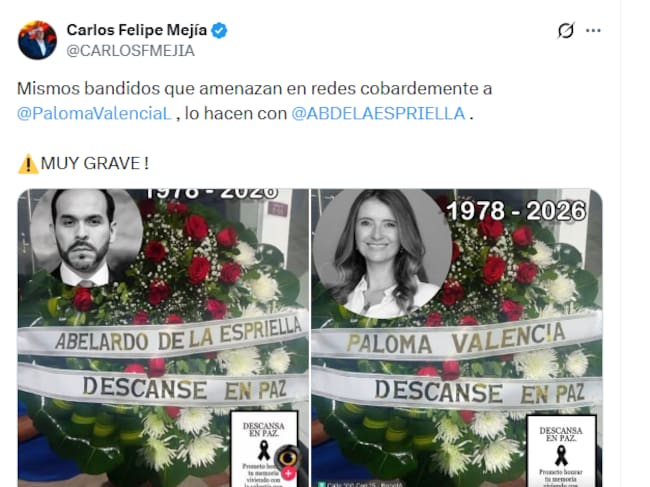The image size is (650, 487).
Task: Click the 1978 - 2026 caption on right image
Action: point(516,211)
